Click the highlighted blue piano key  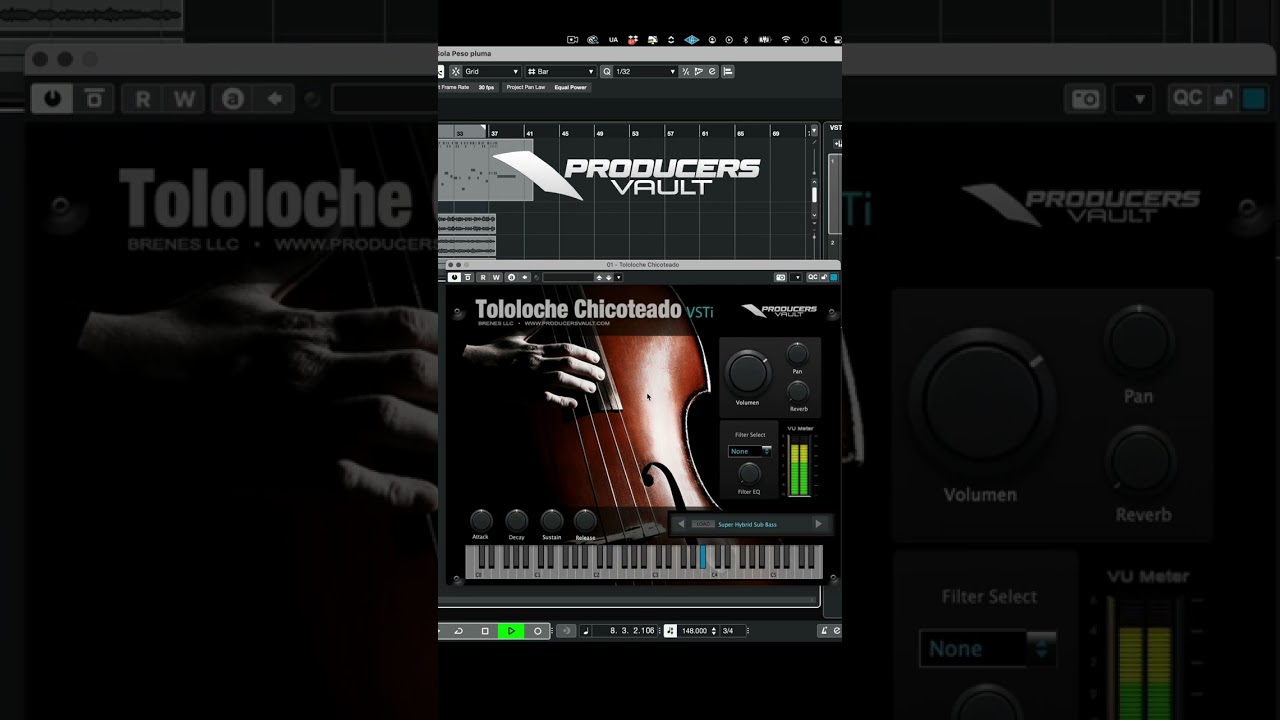coord(703,557)
